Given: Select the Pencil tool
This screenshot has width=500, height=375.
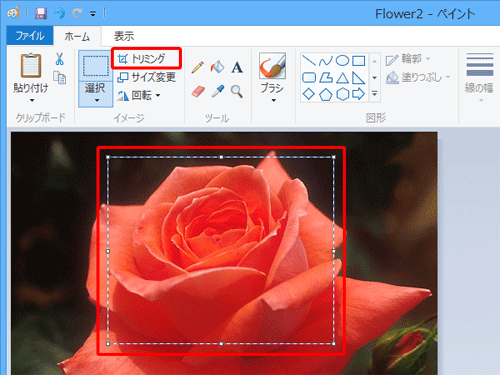Looking at the screenshot, I should (x=198, y=67).
